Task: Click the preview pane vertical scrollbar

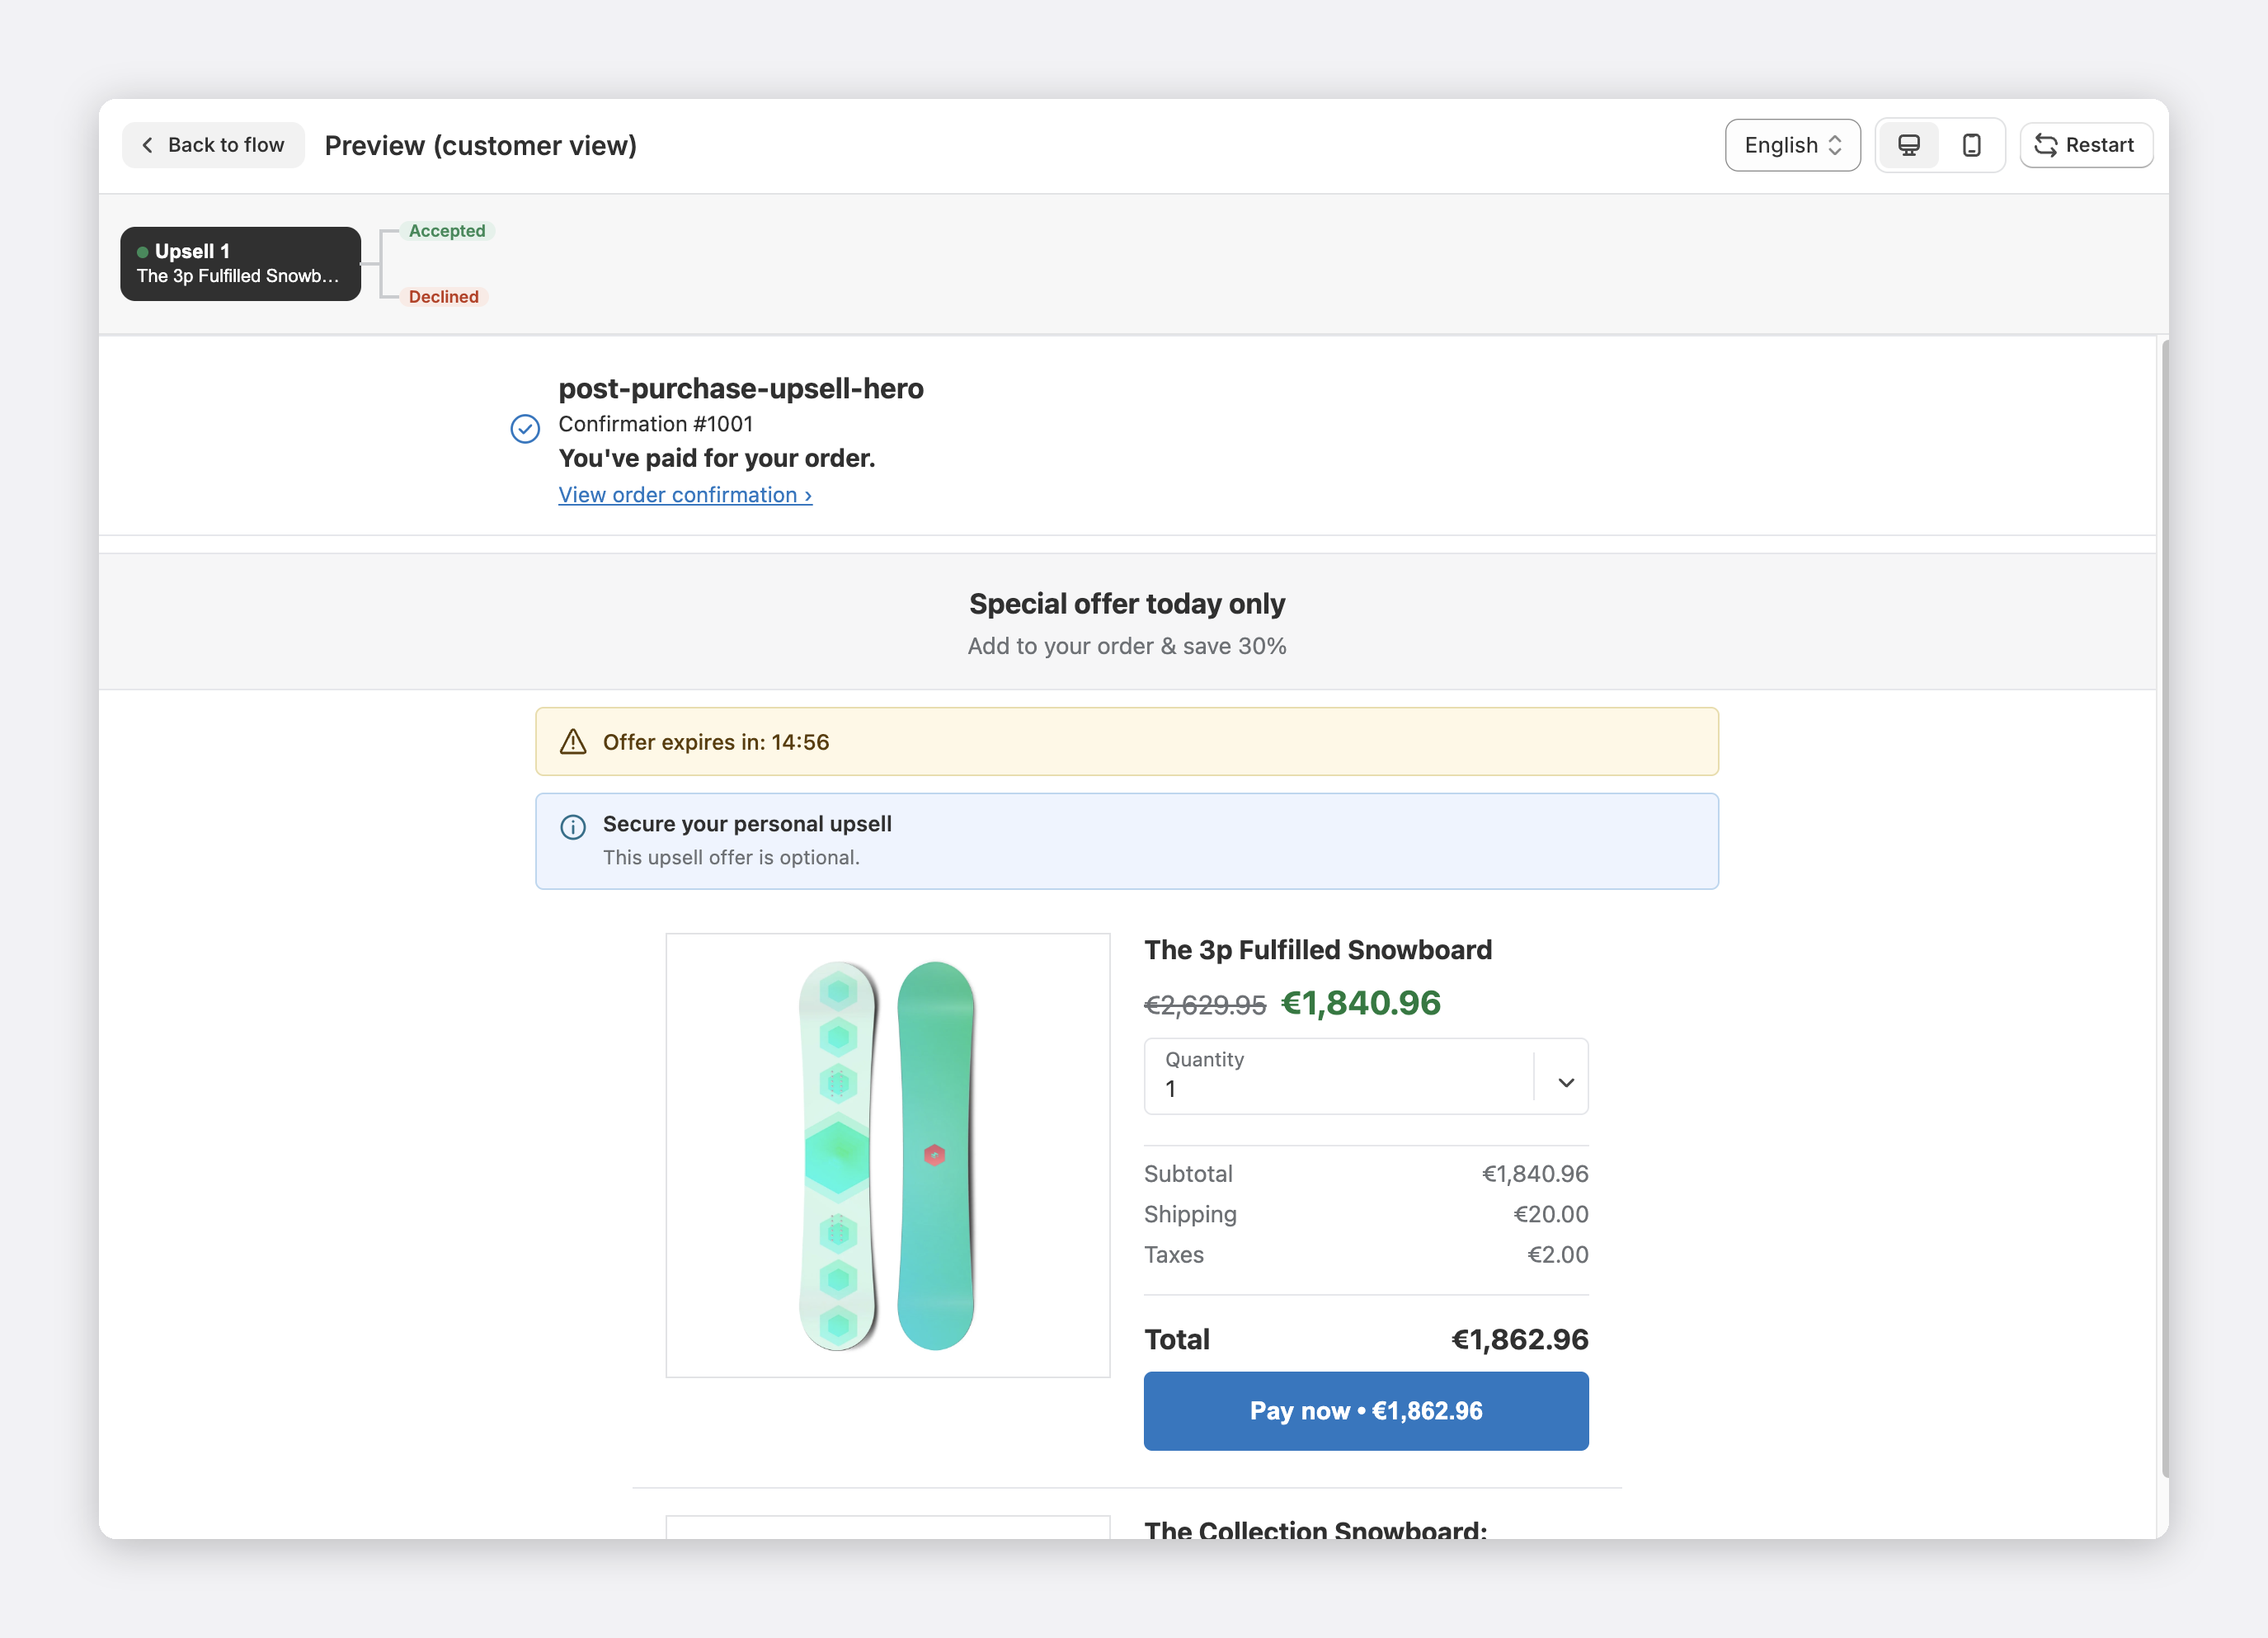Action: coord(2164,908)
